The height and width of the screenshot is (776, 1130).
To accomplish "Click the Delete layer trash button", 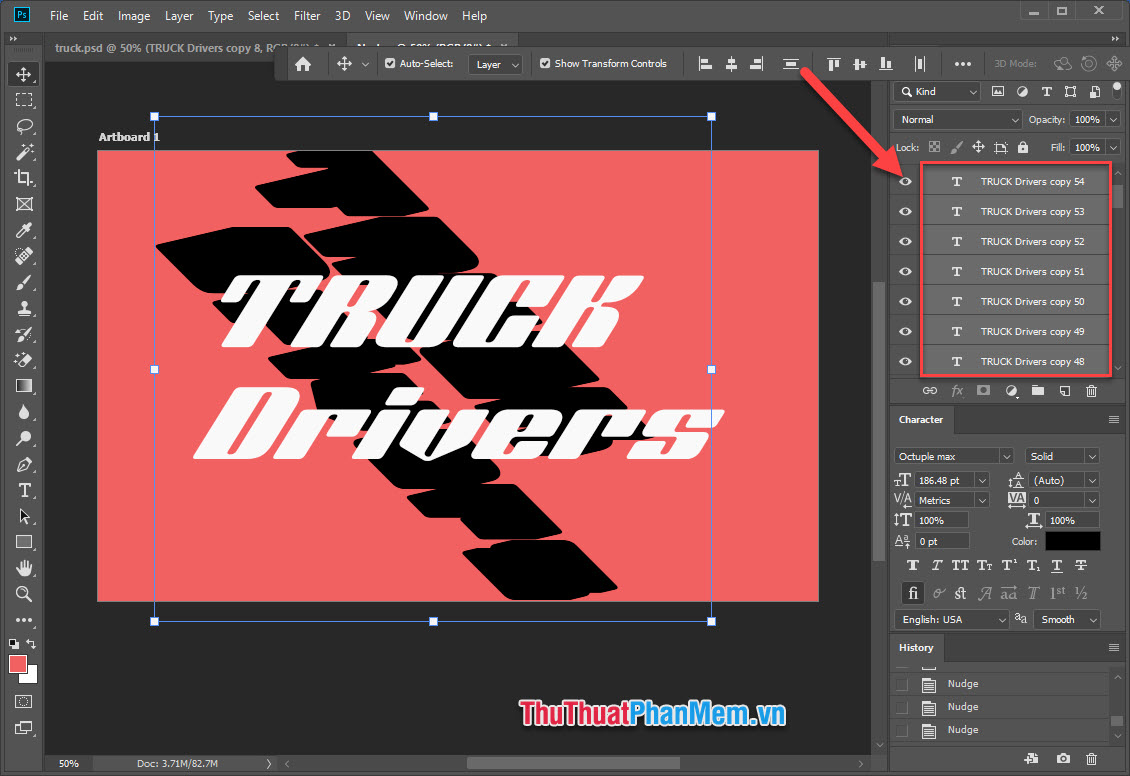I will 1092,390.
